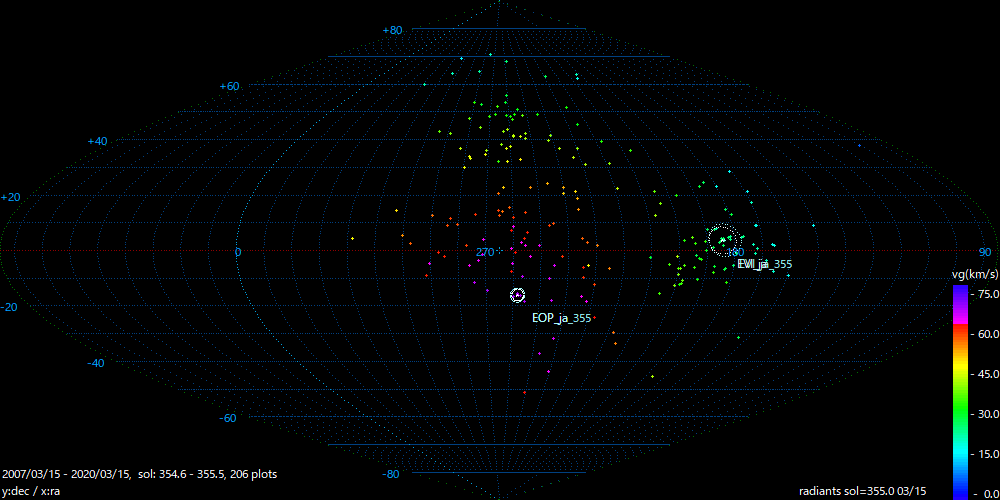1000x500 pixels.
Task: Click the date range and plots count text
Action: click(x=140, y=474)
